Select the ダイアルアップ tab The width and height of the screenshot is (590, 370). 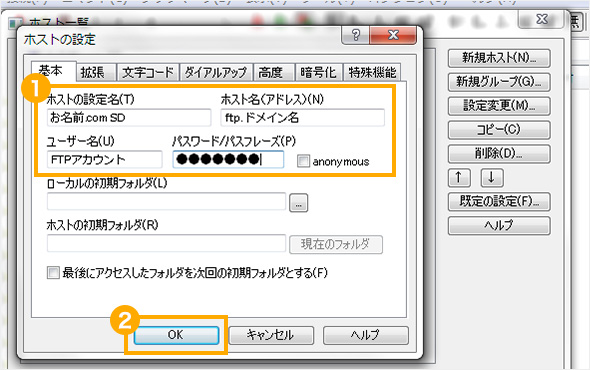click(x=216, y=72)
